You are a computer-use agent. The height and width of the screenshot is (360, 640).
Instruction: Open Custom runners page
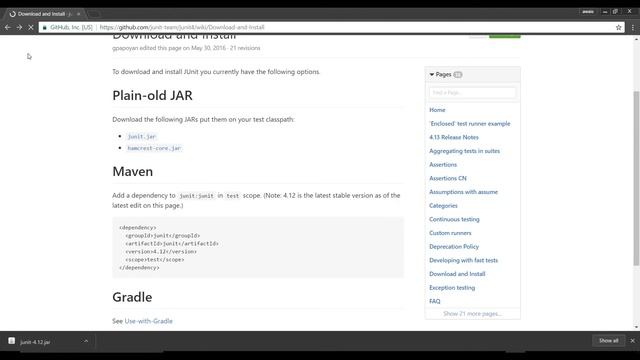(x=450, y=233)
